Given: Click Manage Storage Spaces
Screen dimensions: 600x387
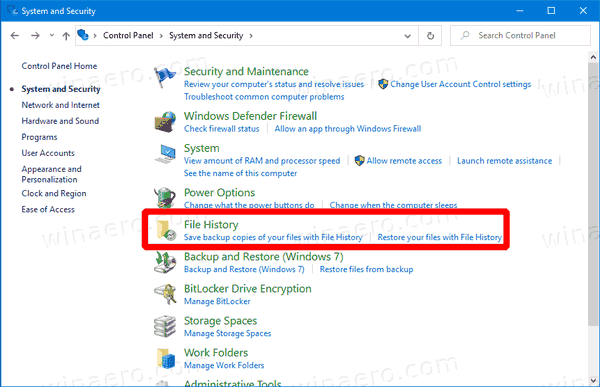Looking at the screenshot, I should 227,333.
